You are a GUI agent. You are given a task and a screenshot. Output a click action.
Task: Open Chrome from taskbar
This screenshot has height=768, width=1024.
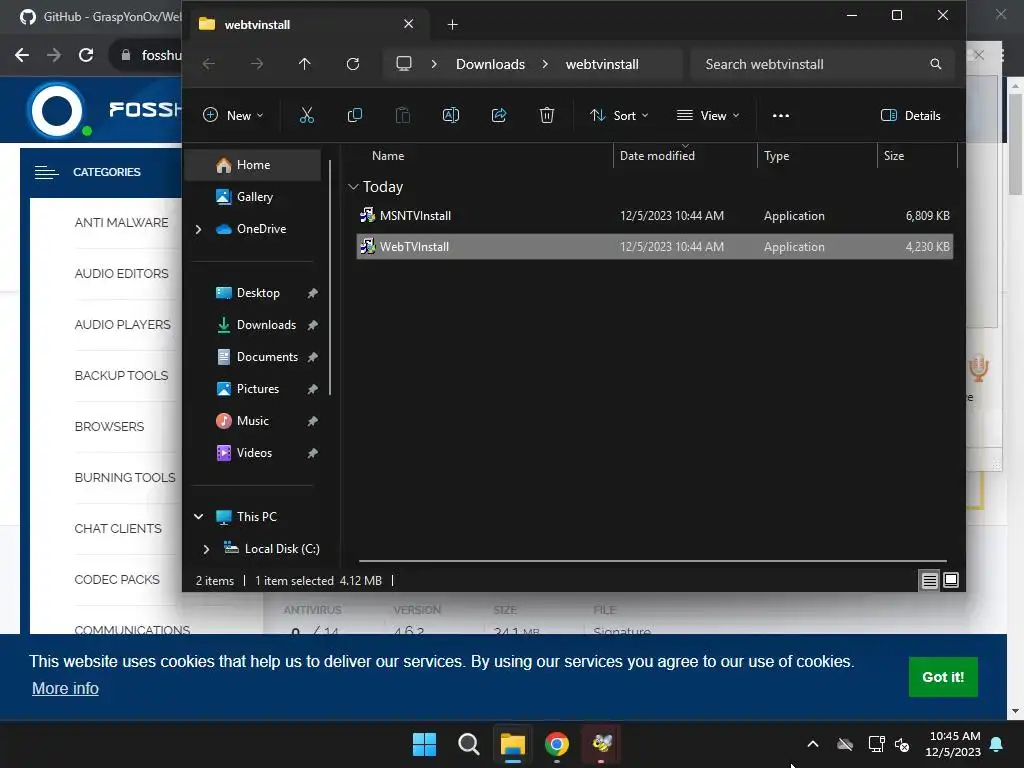(x=556, y=744)
